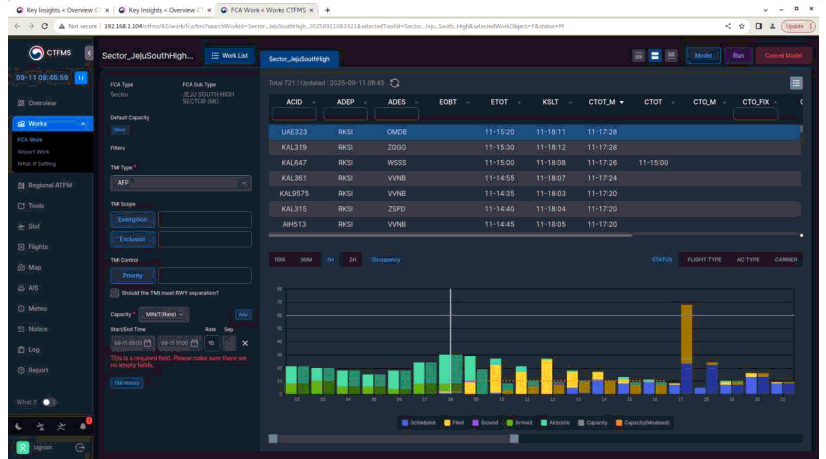Toggle the 15M interval option
Screen dimensions: 826x459
tap(280, 260)
